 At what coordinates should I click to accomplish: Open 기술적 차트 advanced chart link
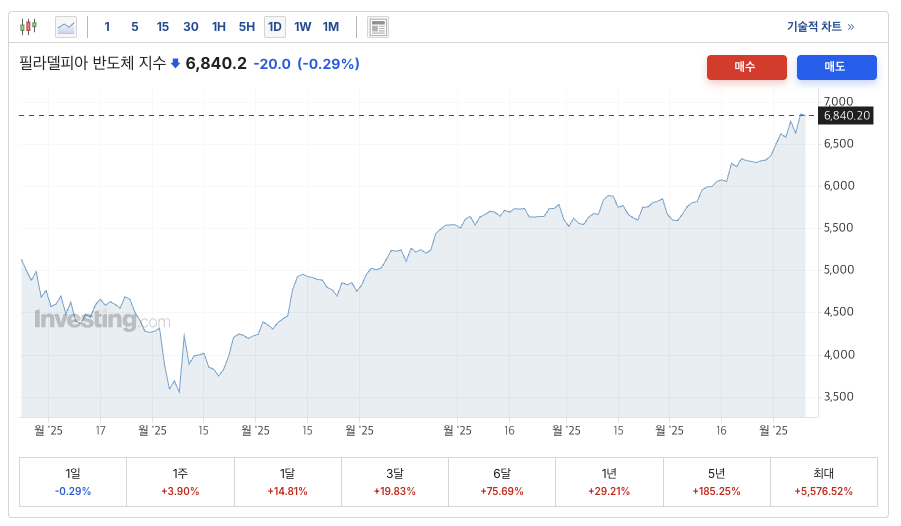pyautogui.click(x=820, y=27)
